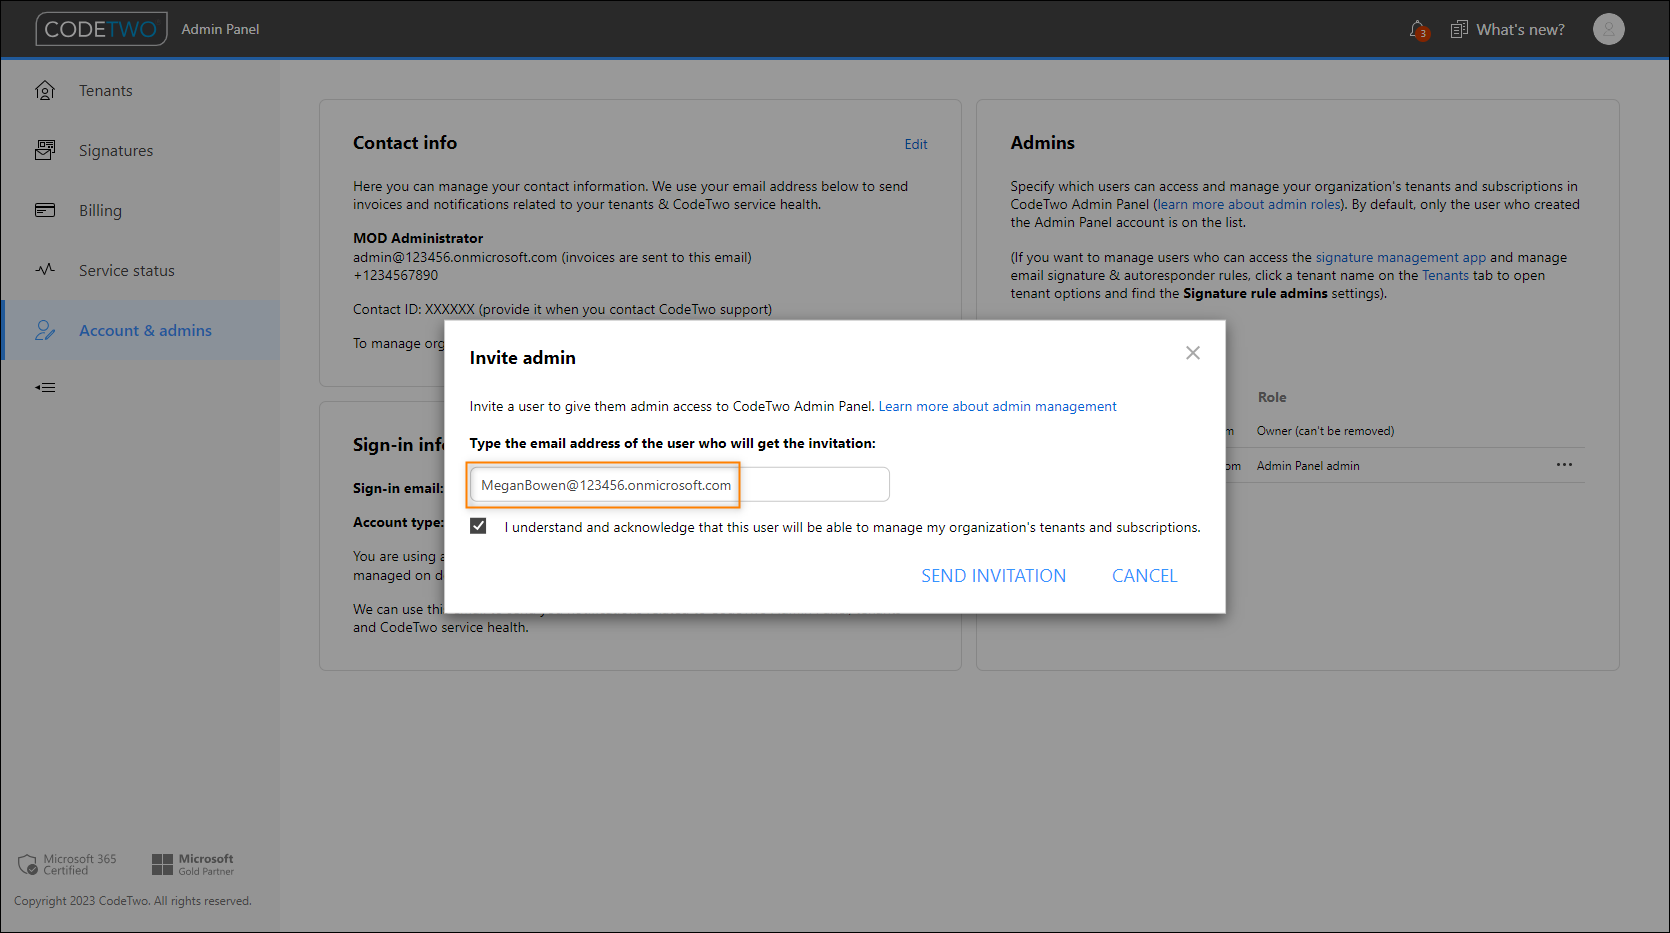Click the Billing card icon

tap(45, 210)
